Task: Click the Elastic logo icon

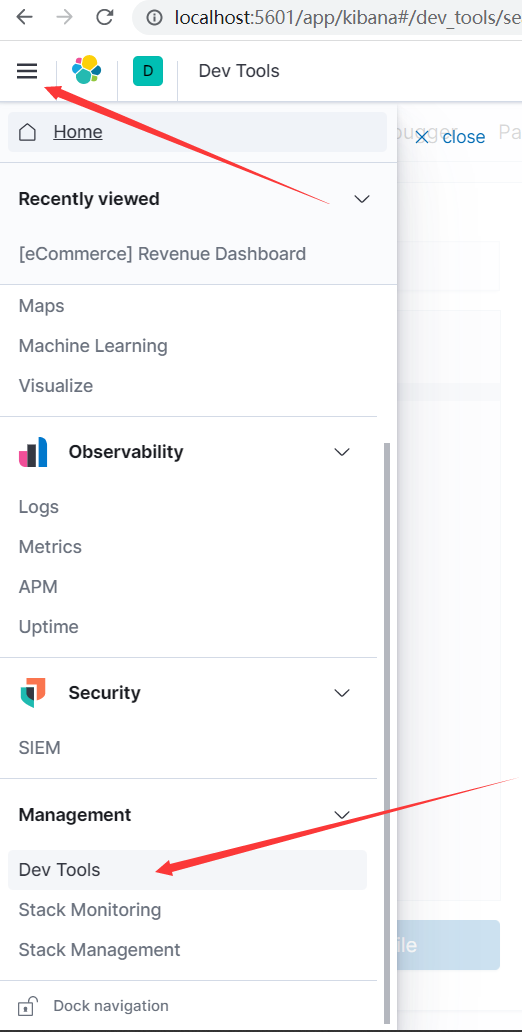Action: point(87,70)
